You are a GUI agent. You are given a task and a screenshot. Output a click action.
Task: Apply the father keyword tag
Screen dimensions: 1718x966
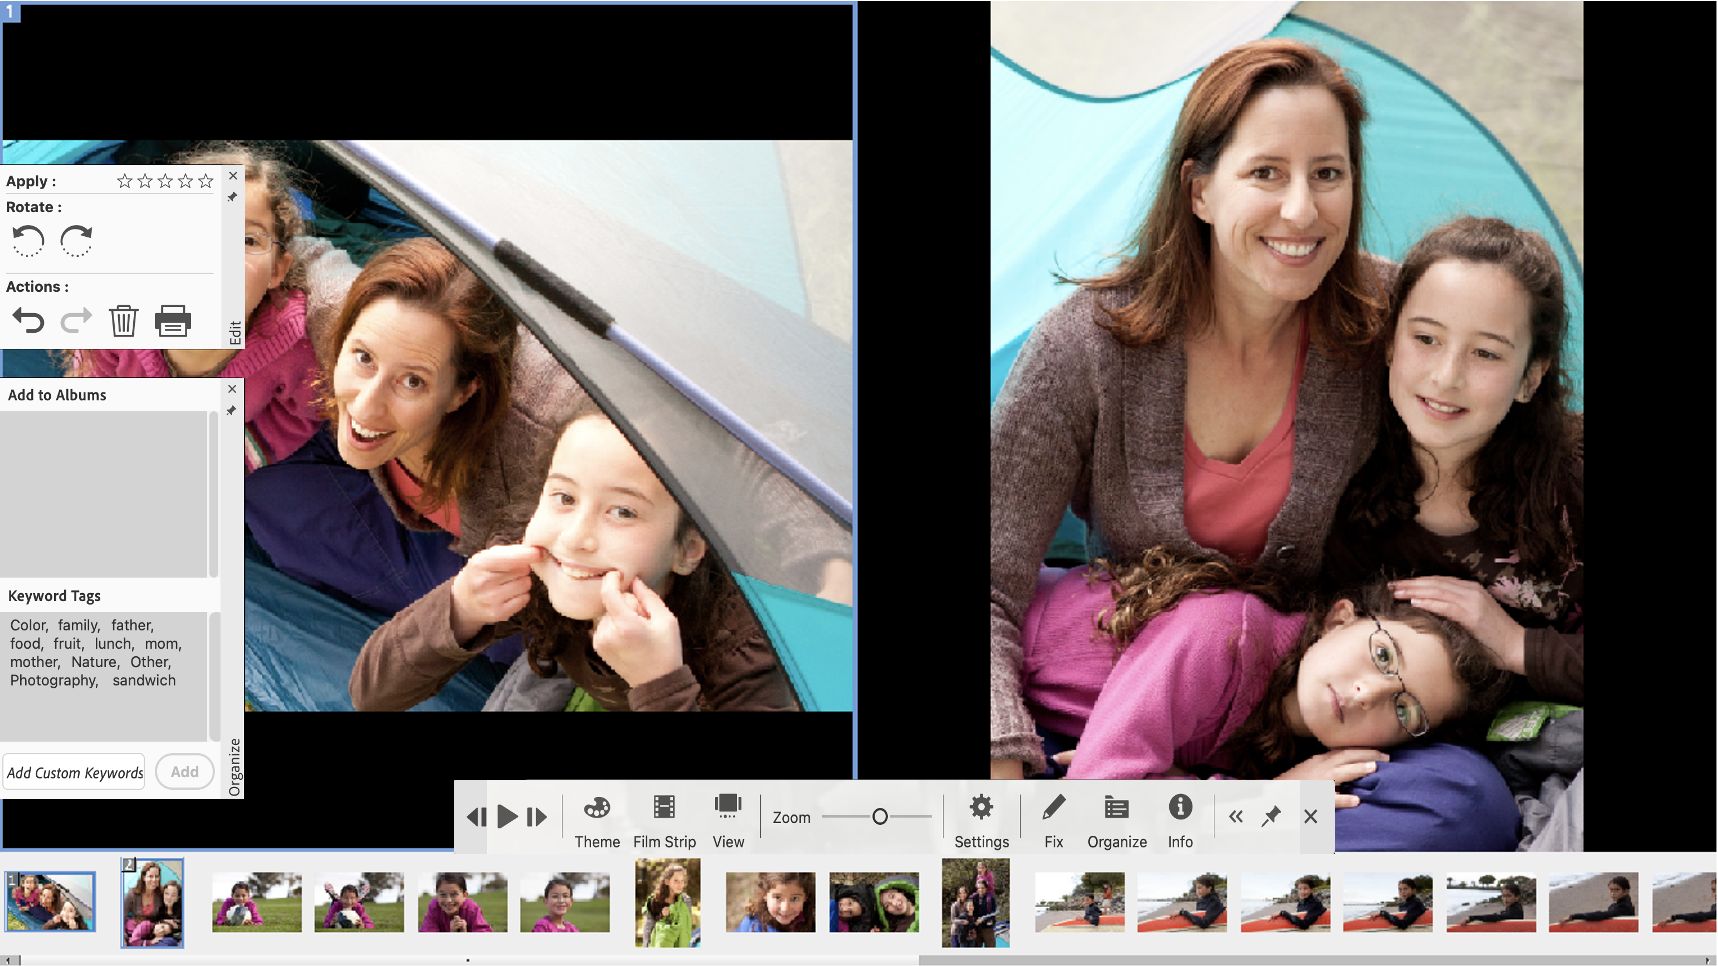(133, 626)
